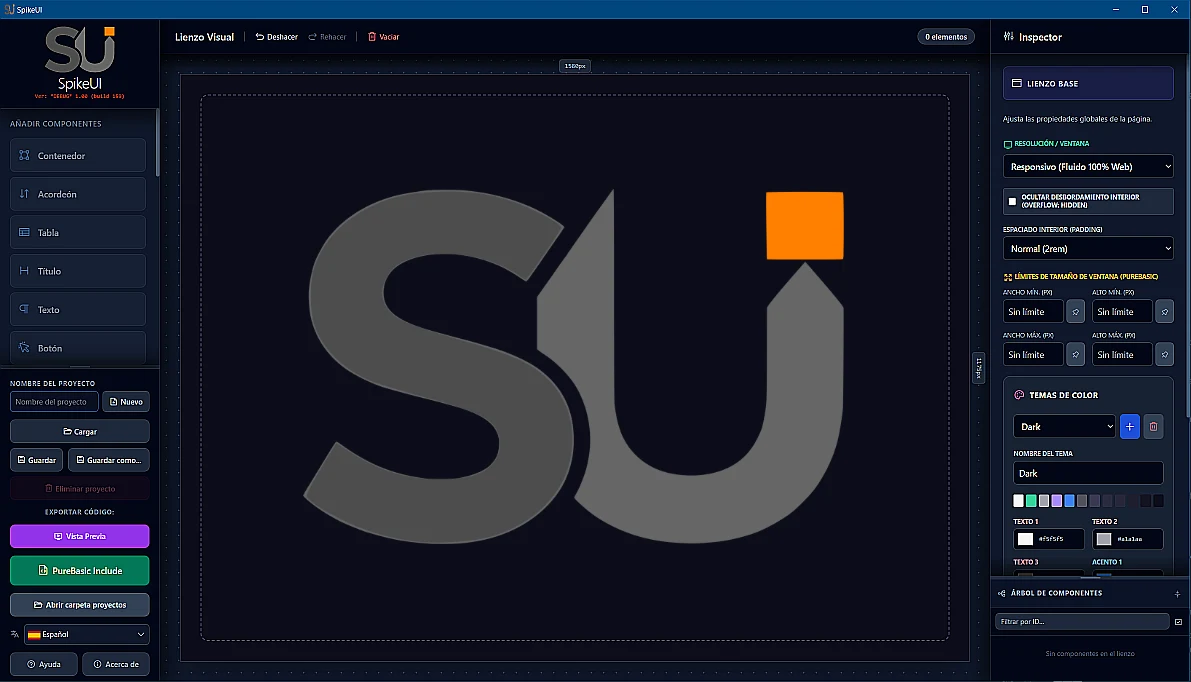Click Cargar to load a project
Screen dimensions: 1191x682
(79, 431)
